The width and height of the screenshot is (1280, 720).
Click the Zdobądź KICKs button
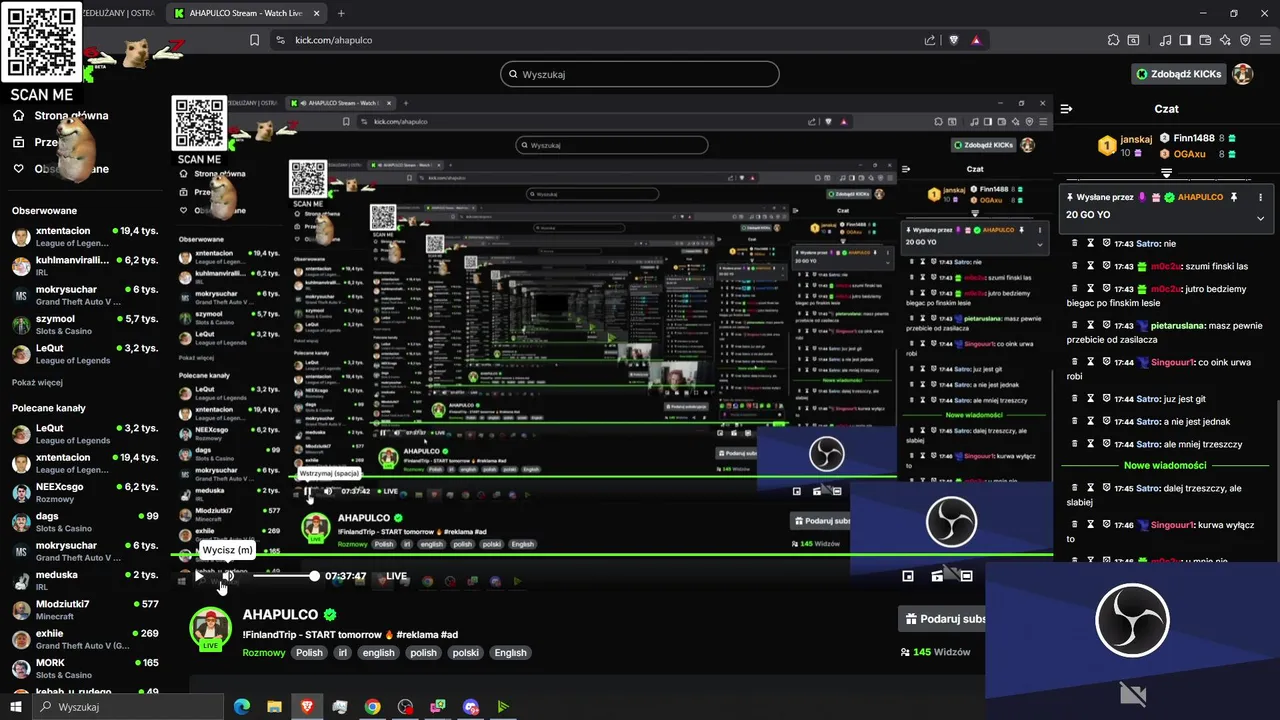pyautogui.click(x=1178, y=74)
